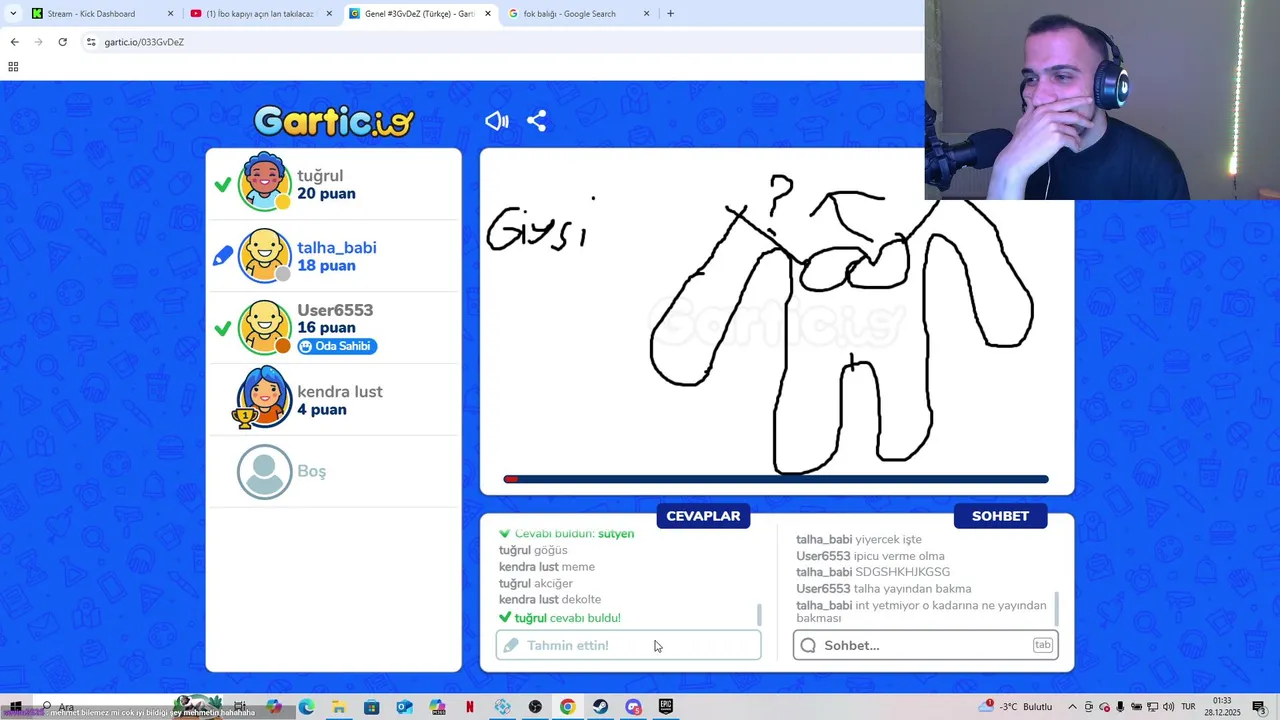Show hidden system tray icons

coord(1074,707)
